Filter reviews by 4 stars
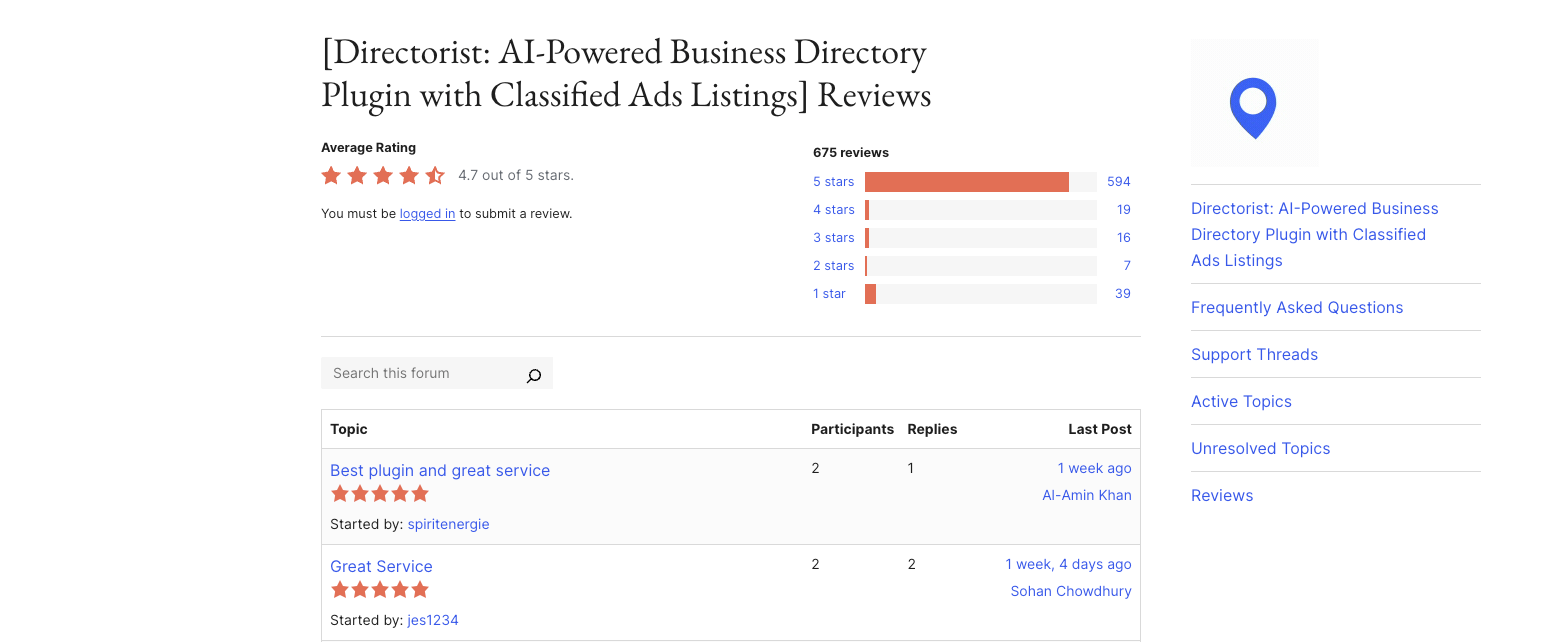This screenshot has width=1559, height=642. [x=834, y=210]
